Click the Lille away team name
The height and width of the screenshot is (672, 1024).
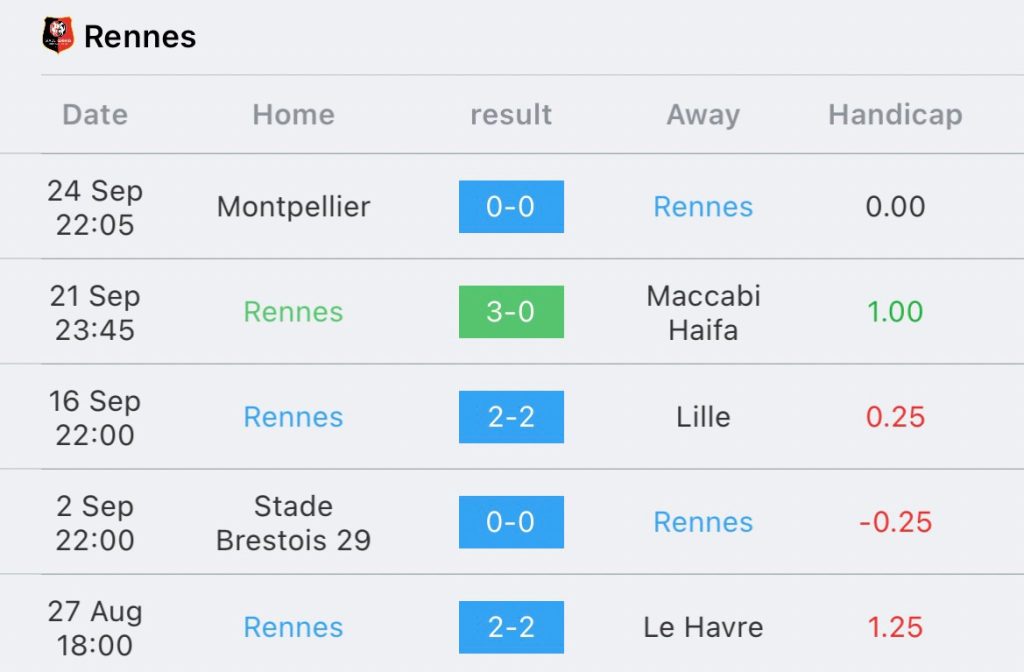pyautogui.click(x=703, y=417)
